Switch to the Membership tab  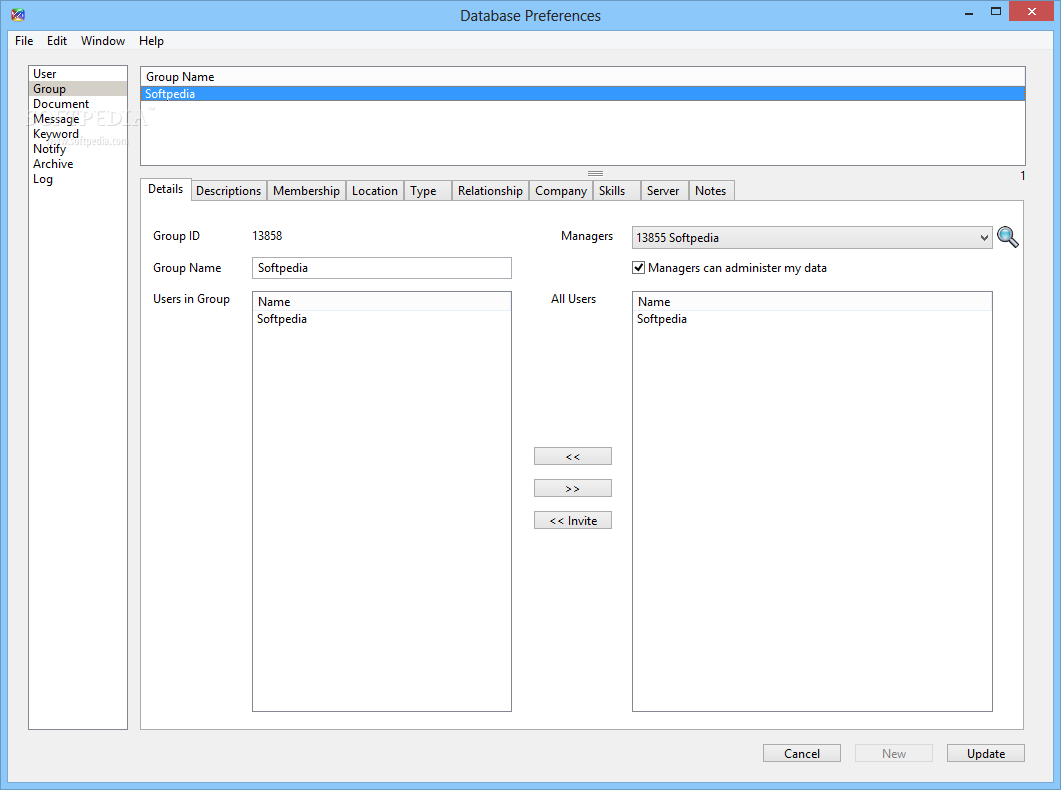(307, 191)
